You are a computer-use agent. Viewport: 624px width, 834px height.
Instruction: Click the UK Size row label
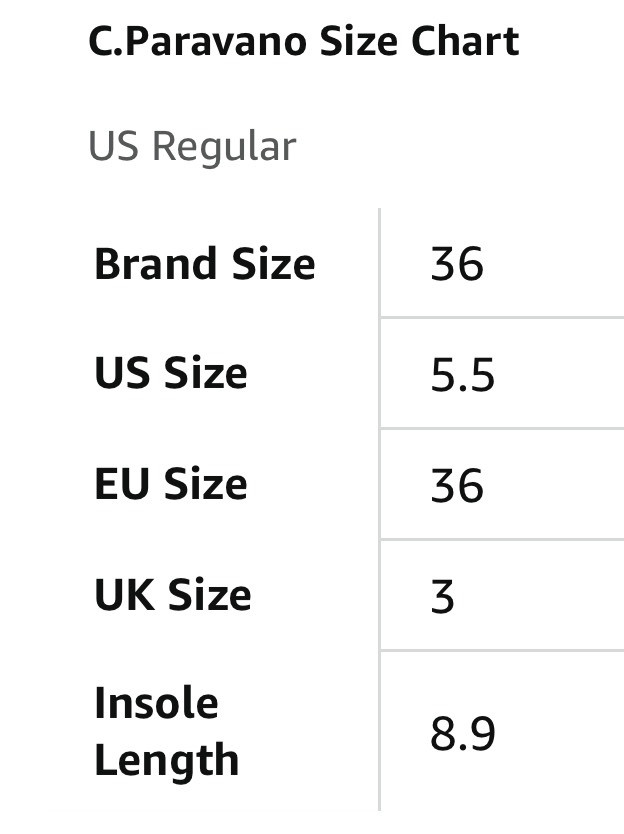[172, 596]
